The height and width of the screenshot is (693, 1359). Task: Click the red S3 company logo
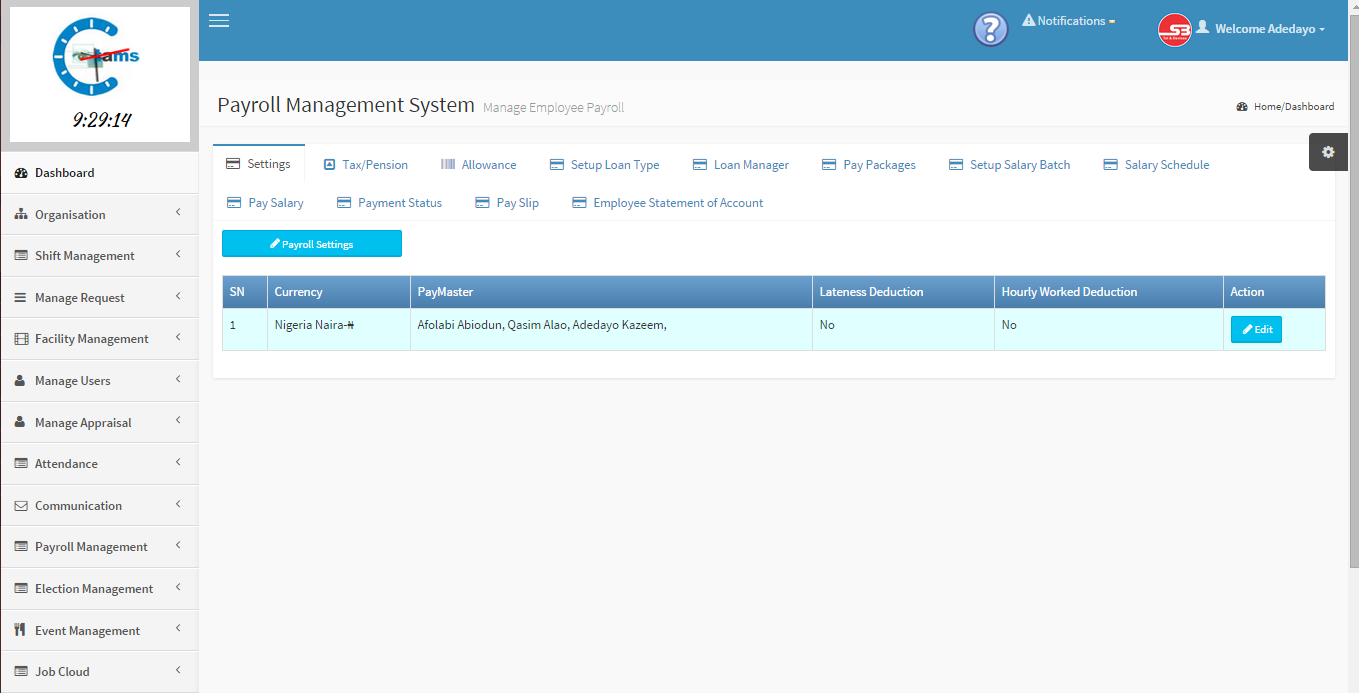[1174, 30]
